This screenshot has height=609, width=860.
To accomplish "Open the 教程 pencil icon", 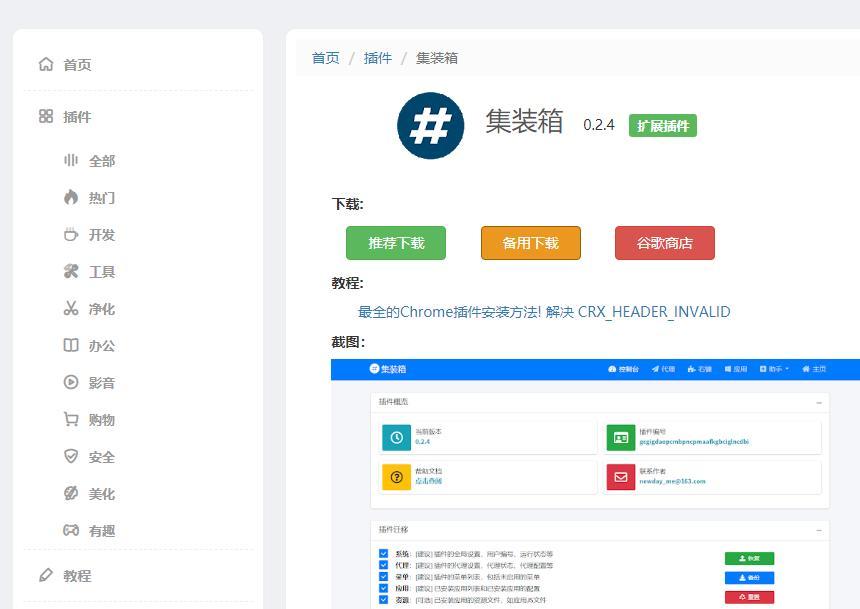I will [46, 575].
